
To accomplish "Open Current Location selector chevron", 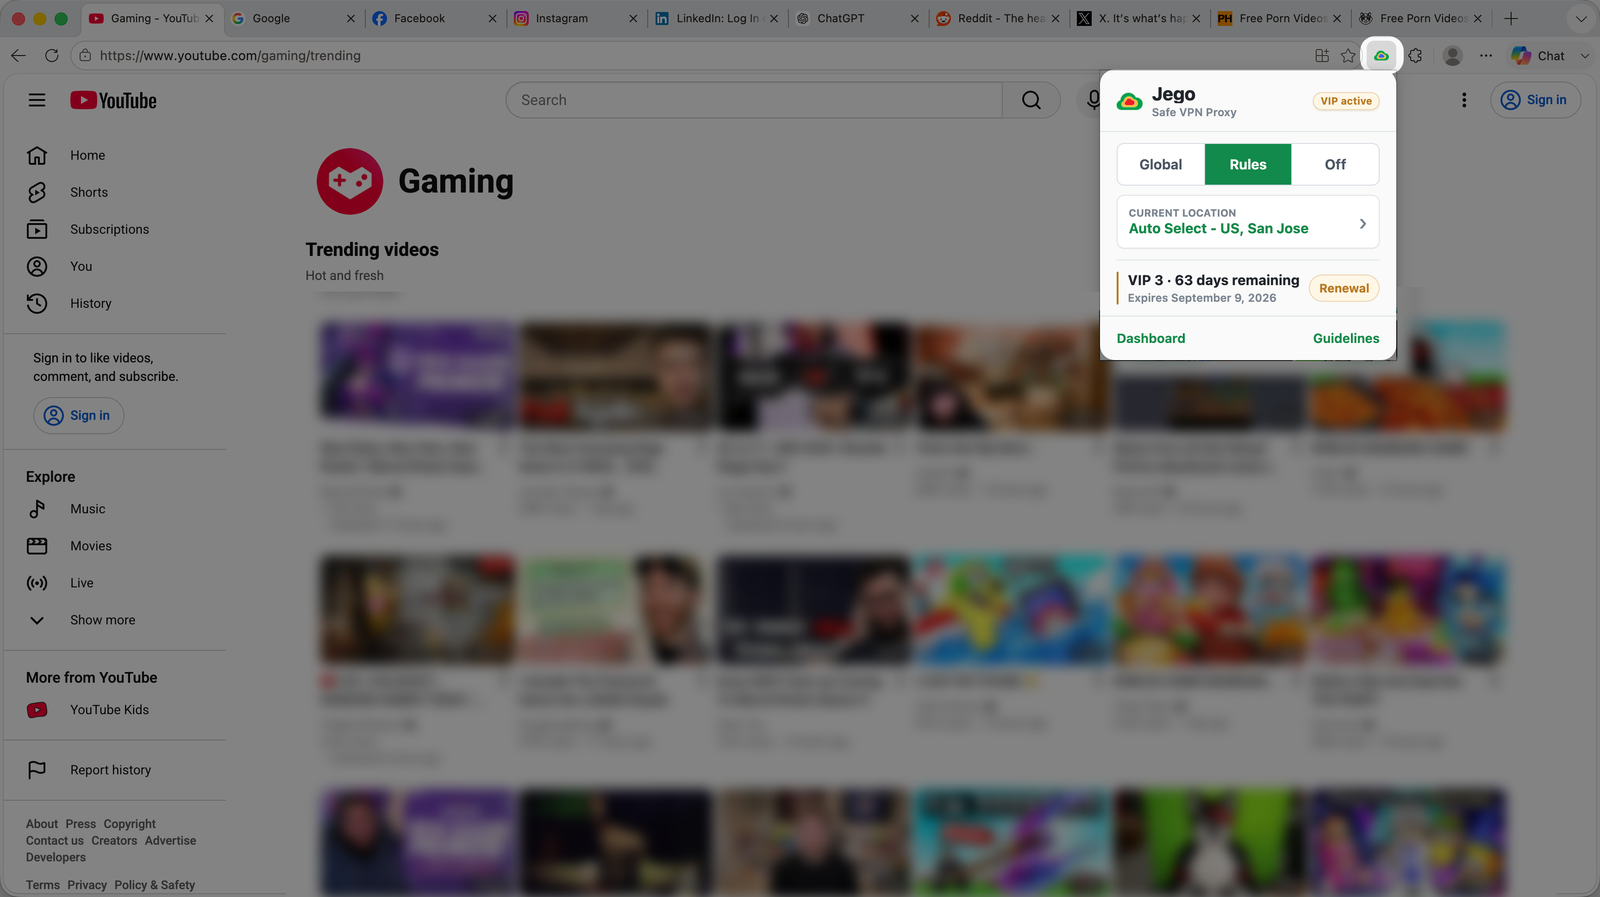I will click(1362, 224).
